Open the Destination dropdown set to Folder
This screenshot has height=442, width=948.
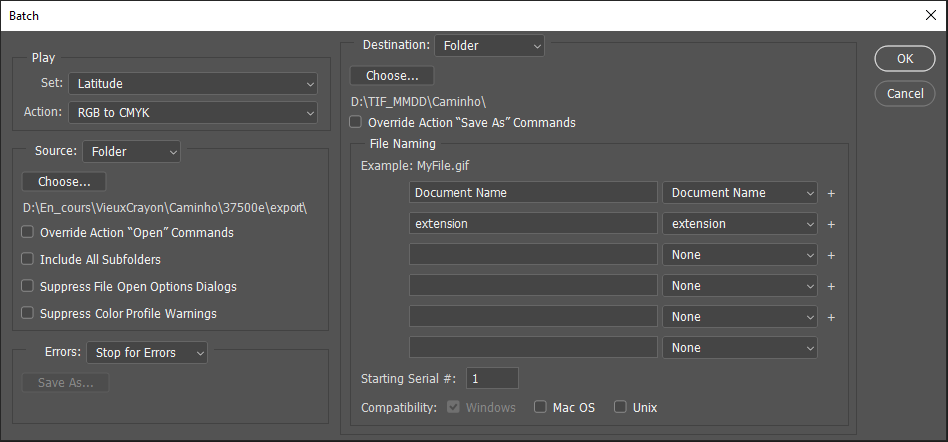click(x=489, y=46)
